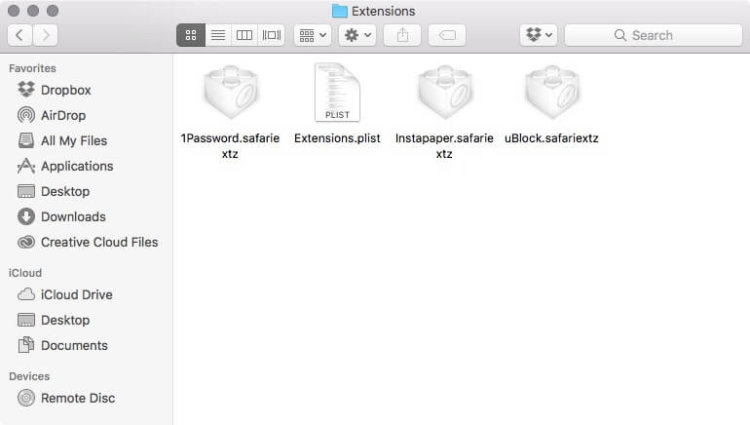Click the Share toolbar button
This screenshot has width=750, height=425.
[402, 35]
